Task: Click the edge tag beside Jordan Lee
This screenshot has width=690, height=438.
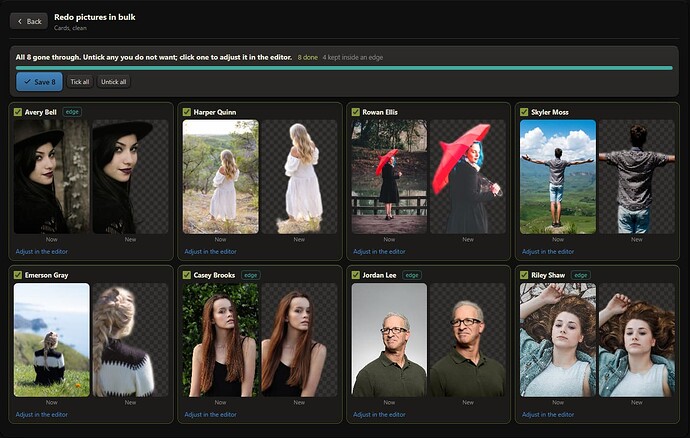Action: (x=412, y=275)
